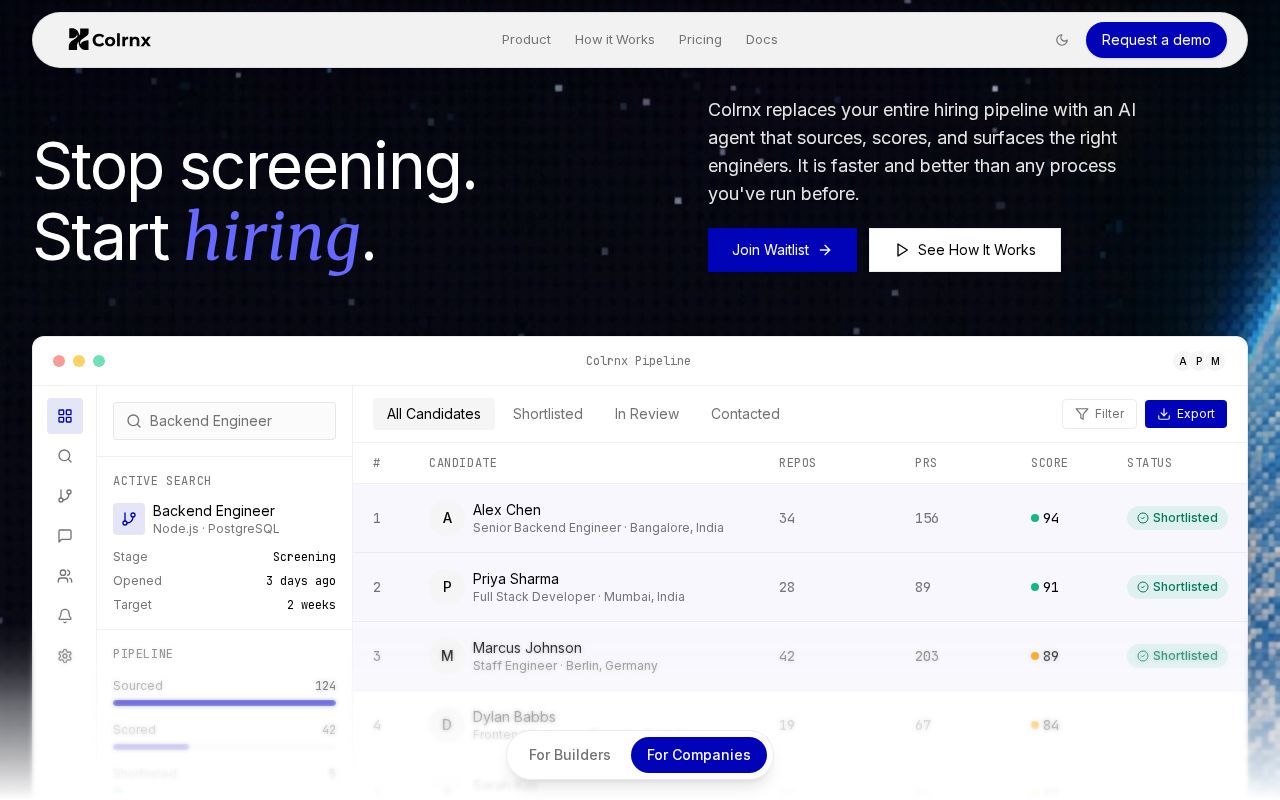Toggle dark mode moon icon

[1062, 40]
